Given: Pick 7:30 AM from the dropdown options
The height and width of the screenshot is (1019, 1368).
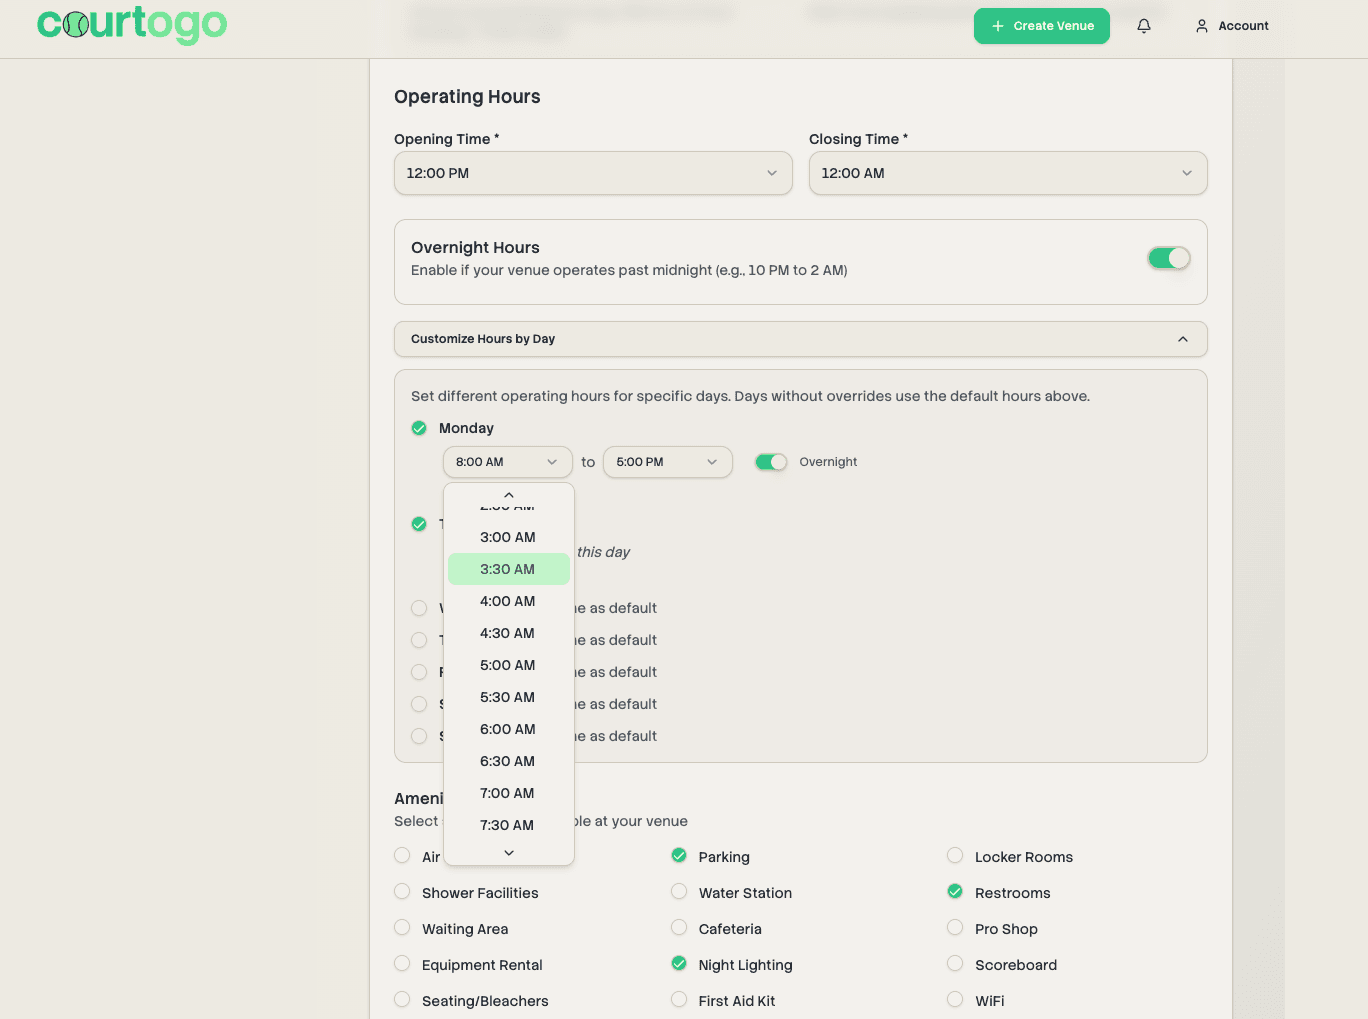Looking at the screenshot, I should pyautogui.click(x=508, y=825).
